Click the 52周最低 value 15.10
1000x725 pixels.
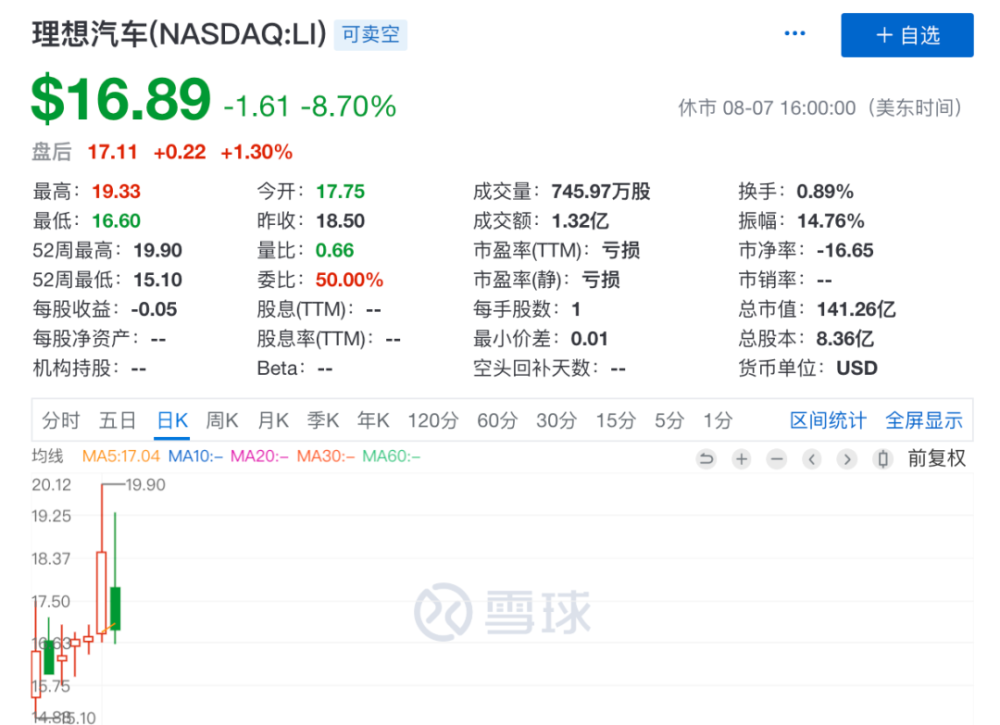(x=158, y=279)
